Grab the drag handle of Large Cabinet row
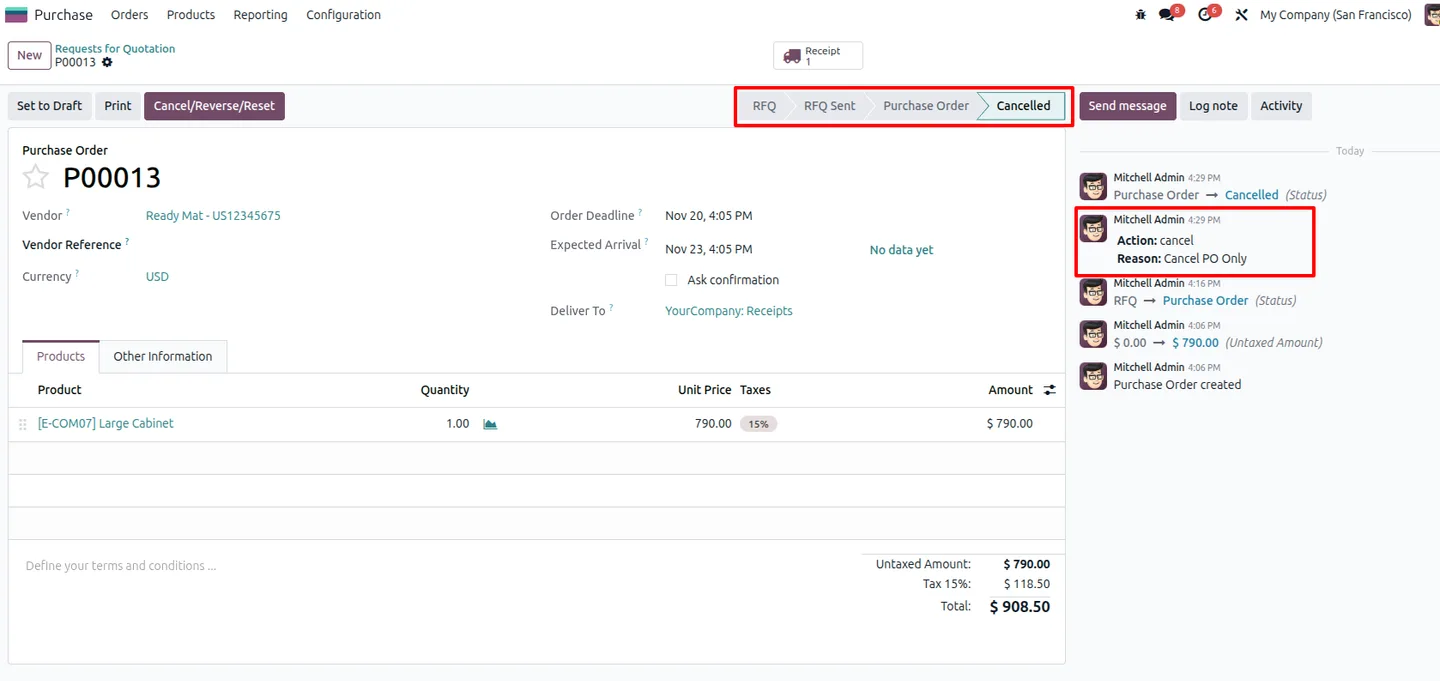Screen dimensions: 1440x681 23,424
